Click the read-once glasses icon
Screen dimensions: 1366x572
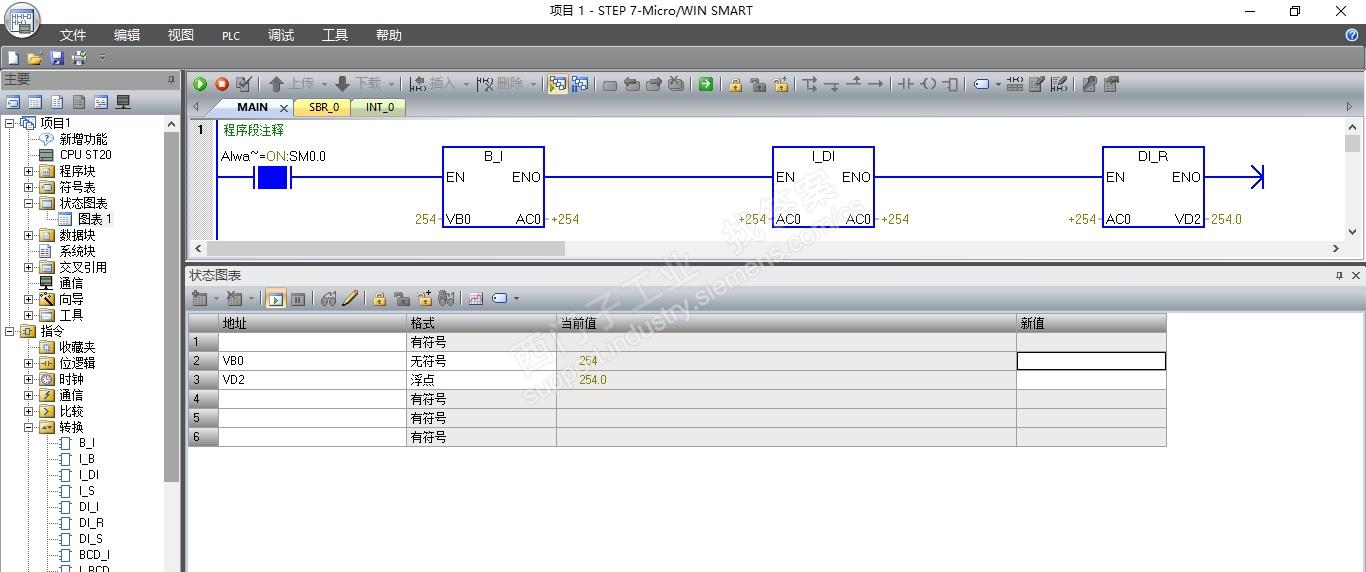tap(328, 298)
